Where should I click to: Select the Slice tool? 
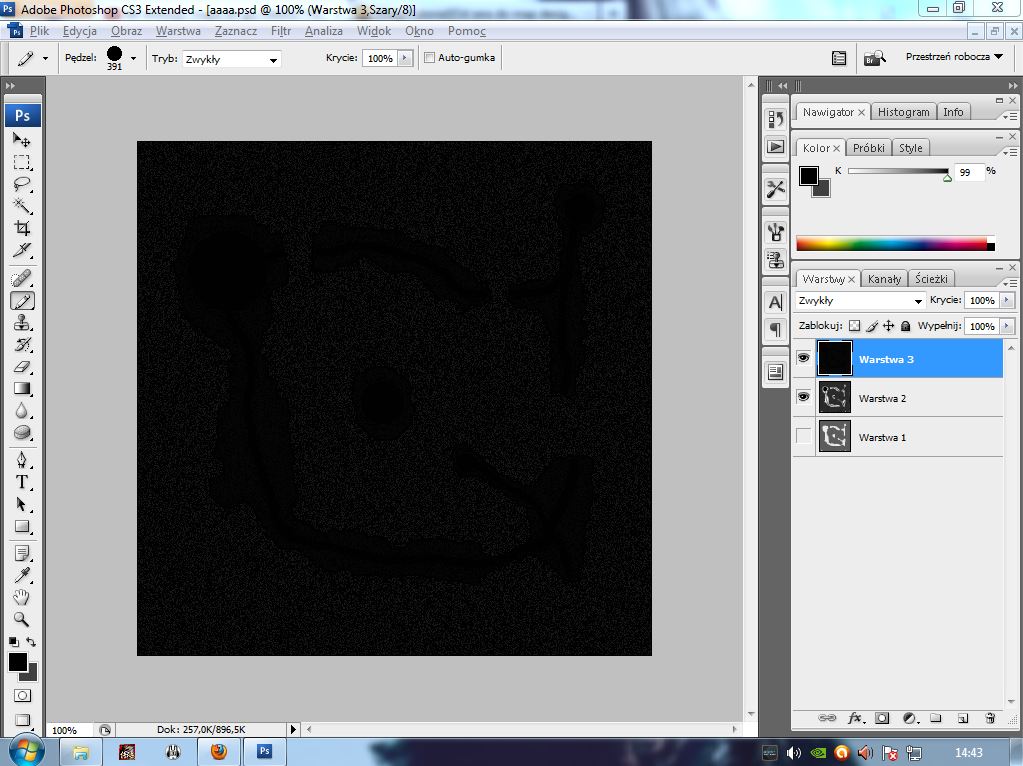22,251
